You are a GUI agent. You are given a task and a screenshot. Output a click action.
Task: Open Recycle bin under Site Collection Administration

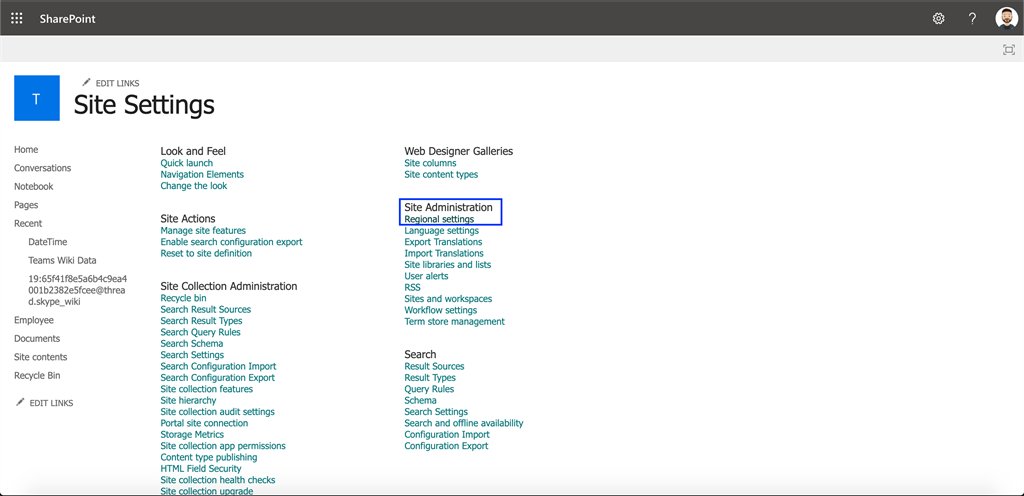click(x=184, y=298)
